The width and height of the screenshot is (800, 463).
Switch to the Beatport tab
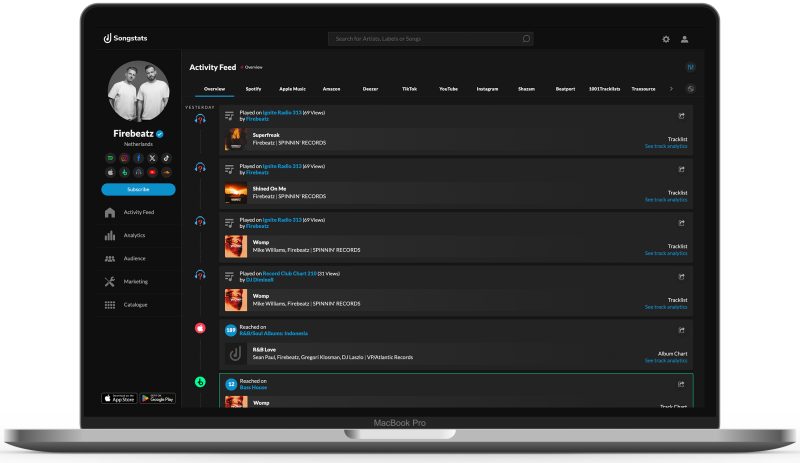click(565, 89)
